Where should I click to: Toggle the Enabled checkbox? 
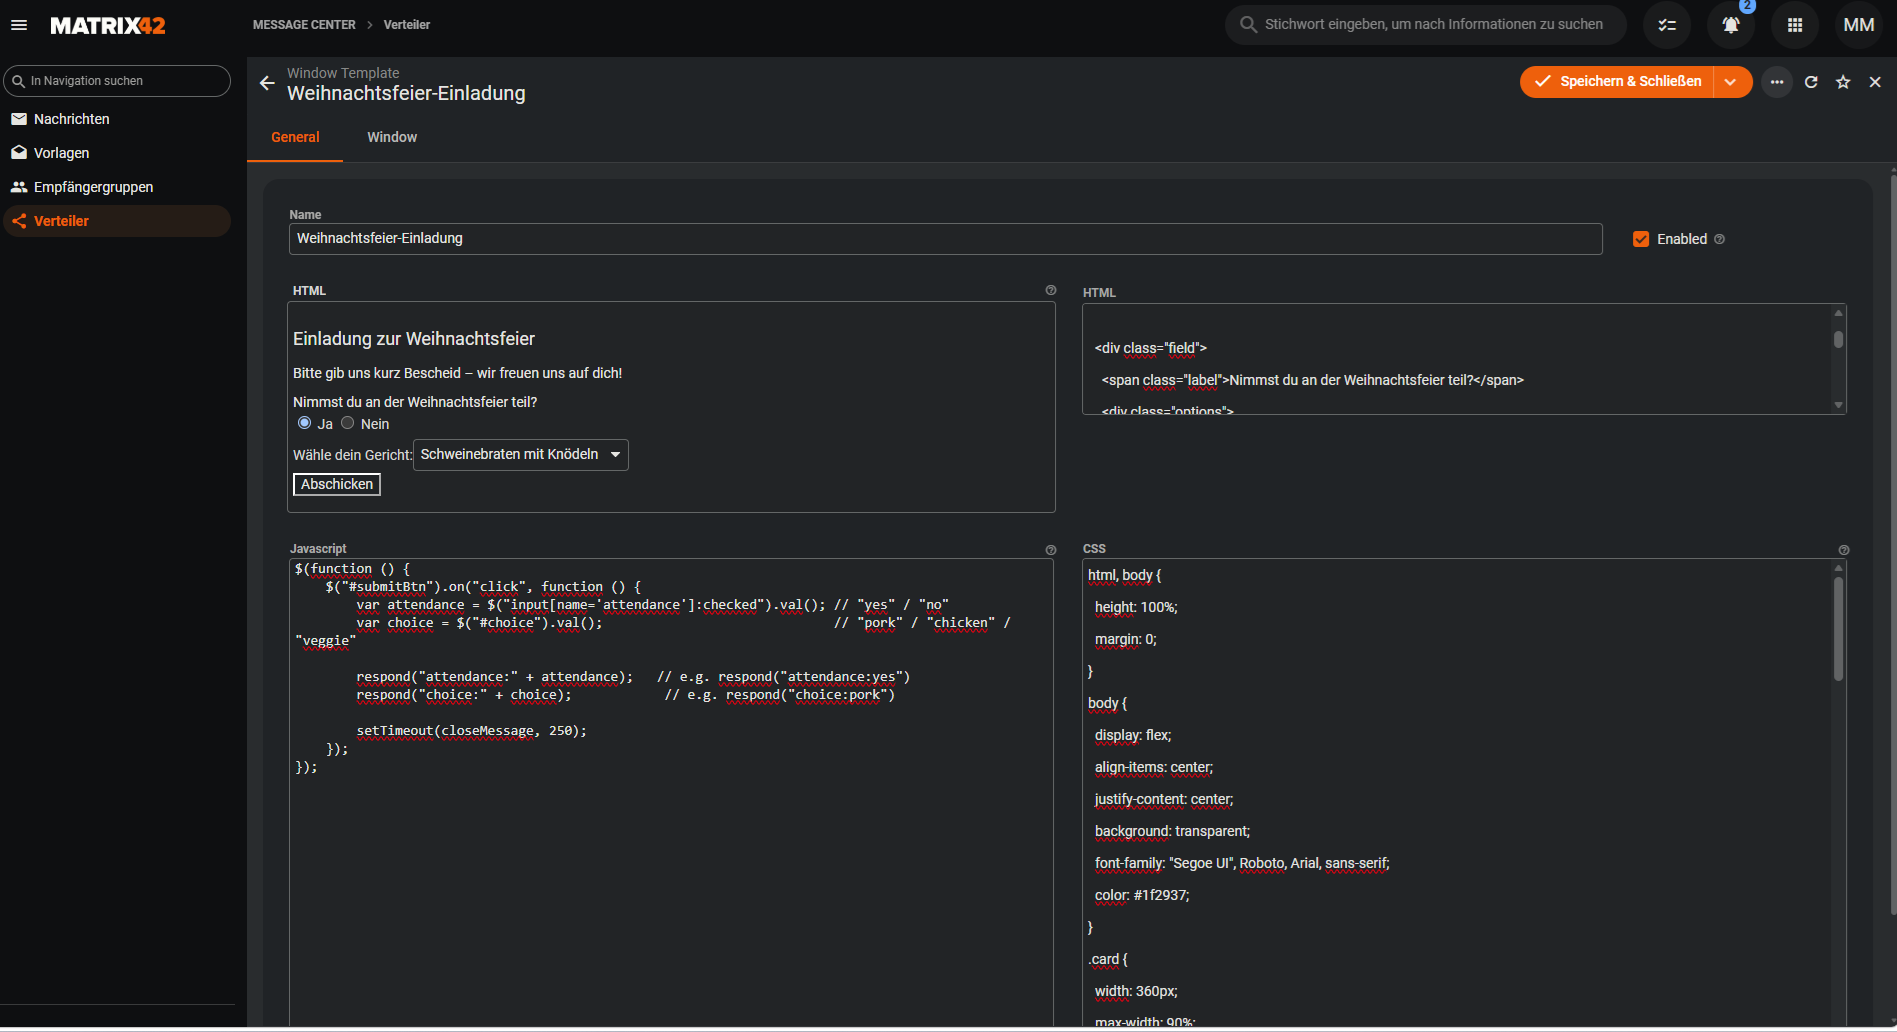1641,239
